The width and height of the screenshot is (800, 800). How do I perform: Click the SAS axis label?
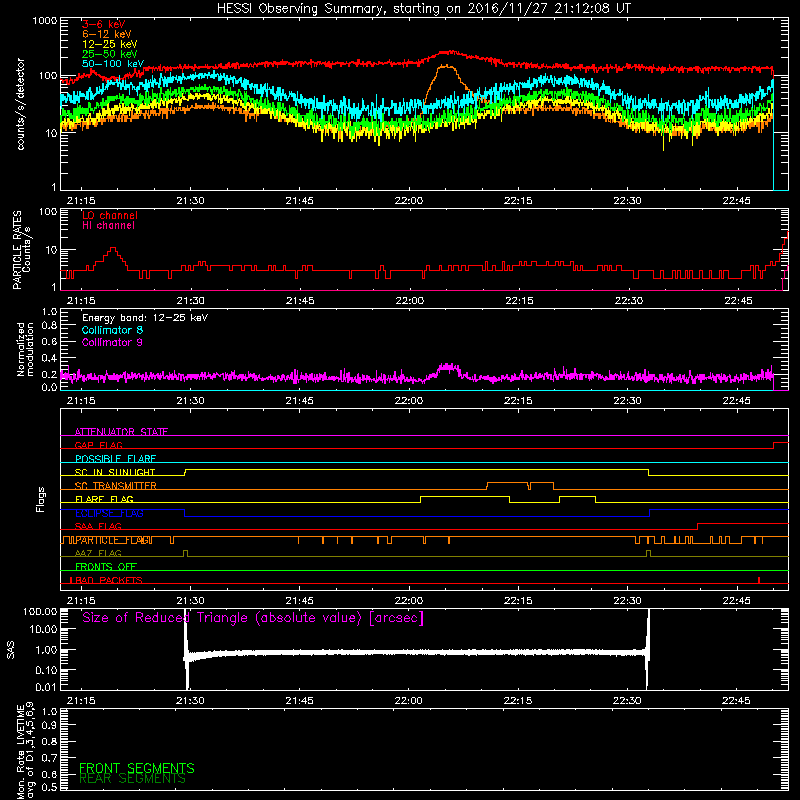point(10,650)
